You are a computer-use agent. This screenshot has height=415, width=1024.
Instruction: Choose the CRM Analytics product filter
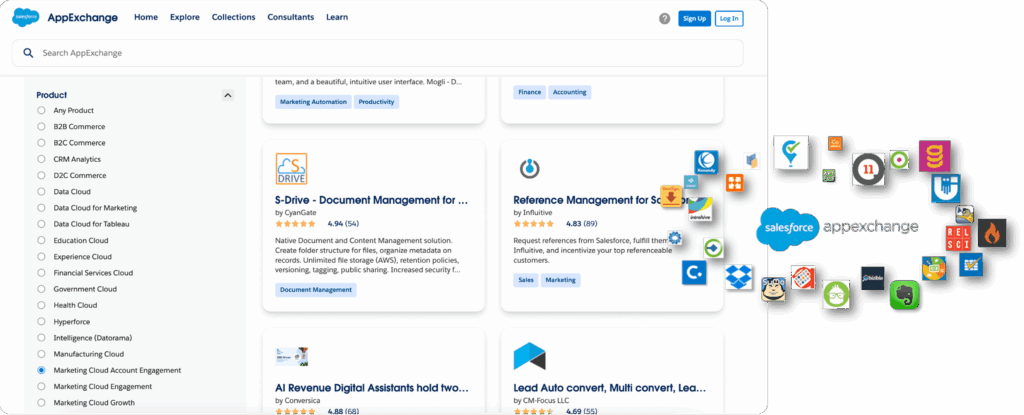41,159
